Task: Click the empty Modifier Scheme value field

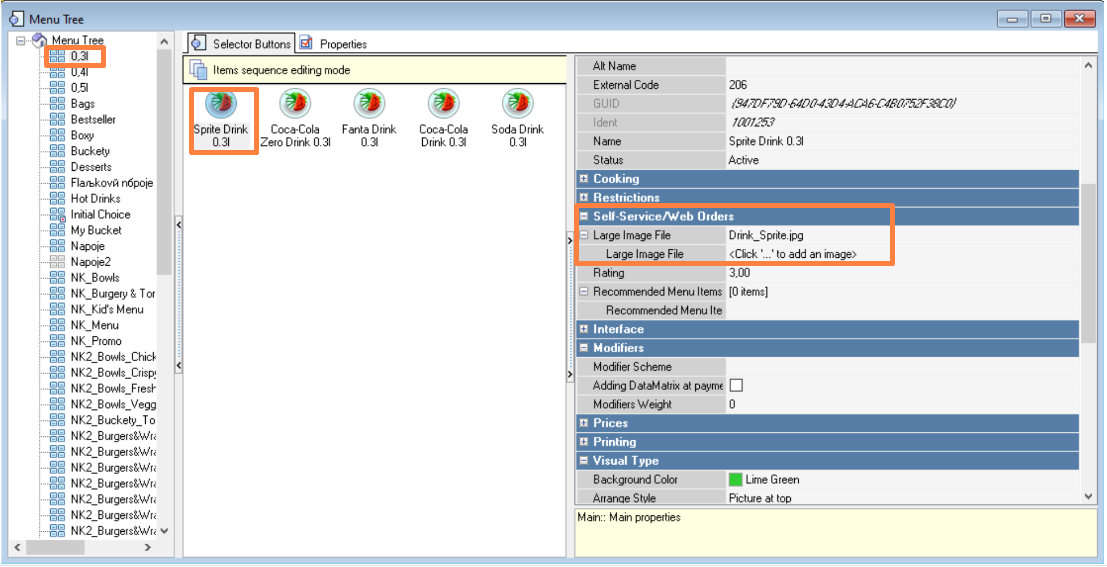Action: click(x=902, y=366)
